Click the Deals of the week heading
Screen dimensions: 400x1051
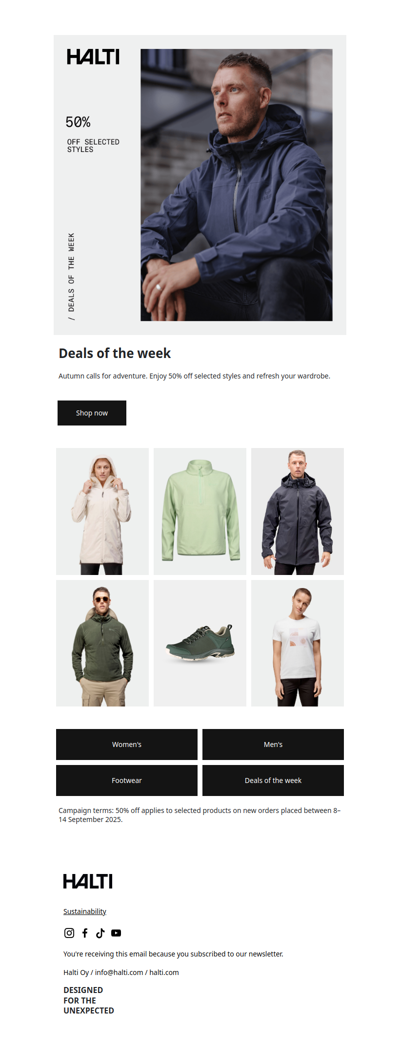115,353
